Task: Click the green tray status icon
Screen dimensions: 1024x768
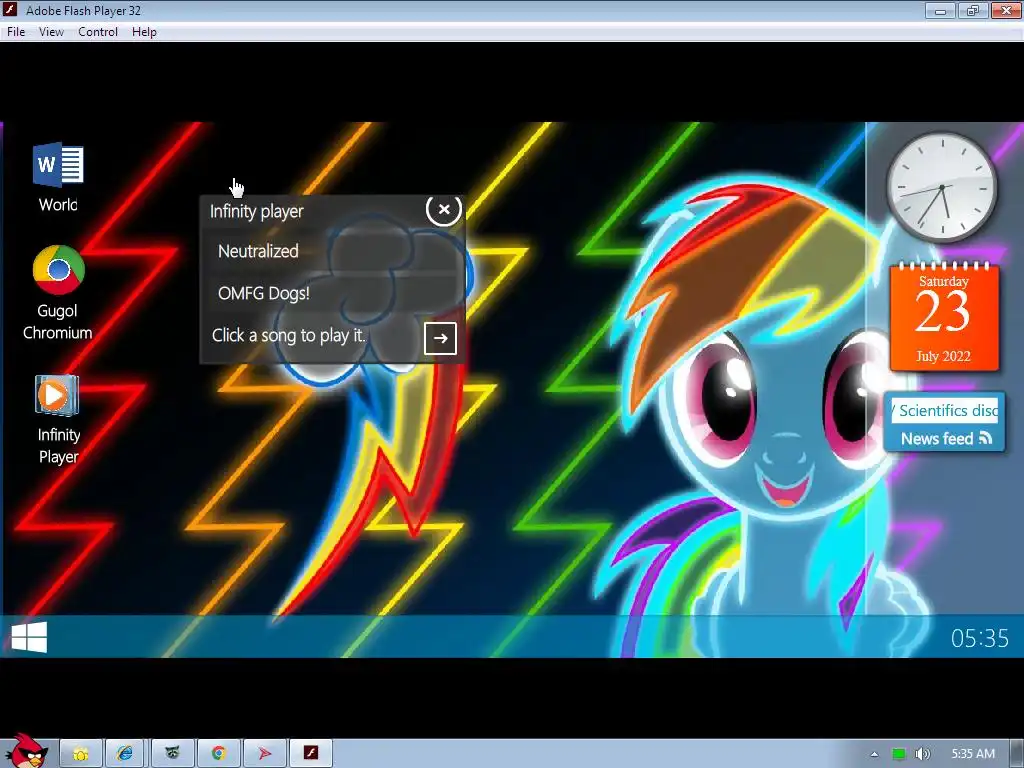Action: (x=899, y=754)
